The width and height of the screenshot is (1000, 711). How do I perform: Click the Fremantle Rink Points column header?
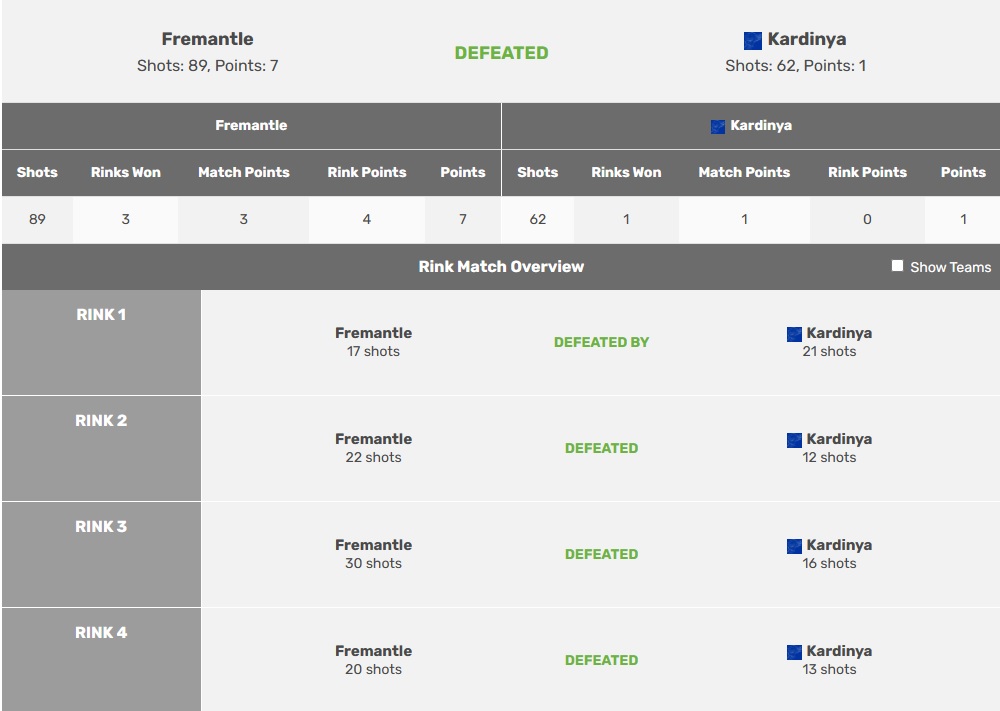pyautogui.click(x=366, y=172)
